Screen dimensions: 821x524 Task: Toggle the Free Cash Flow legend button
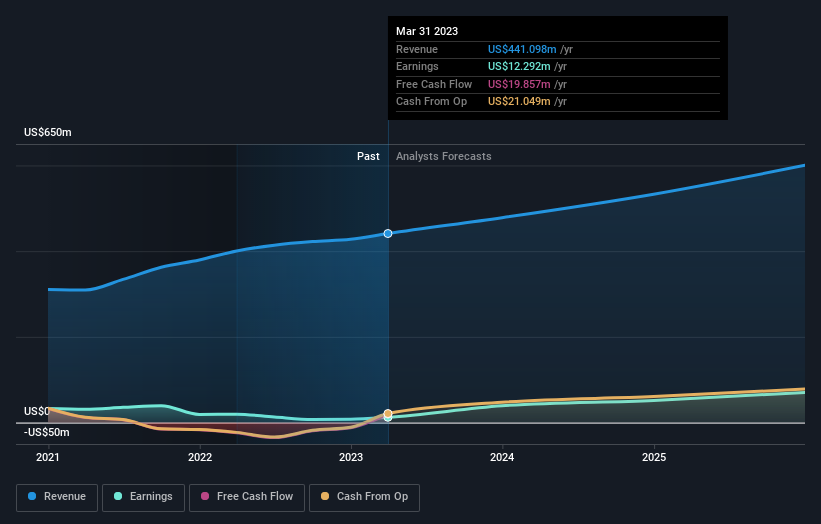(247, 497)
